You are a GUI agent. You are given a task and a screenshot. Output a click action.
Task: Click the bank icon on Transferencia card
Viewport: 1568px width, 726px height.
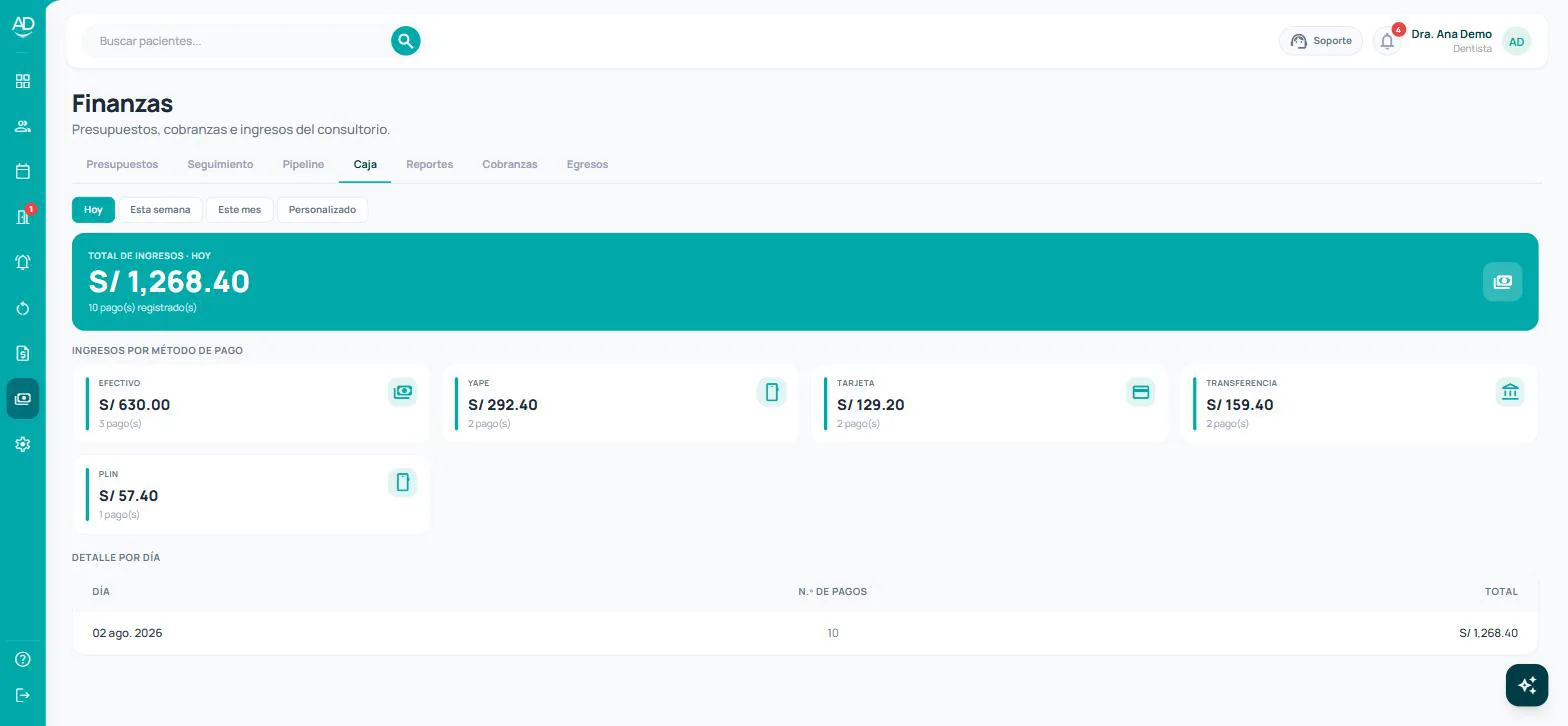(1509, 392)
